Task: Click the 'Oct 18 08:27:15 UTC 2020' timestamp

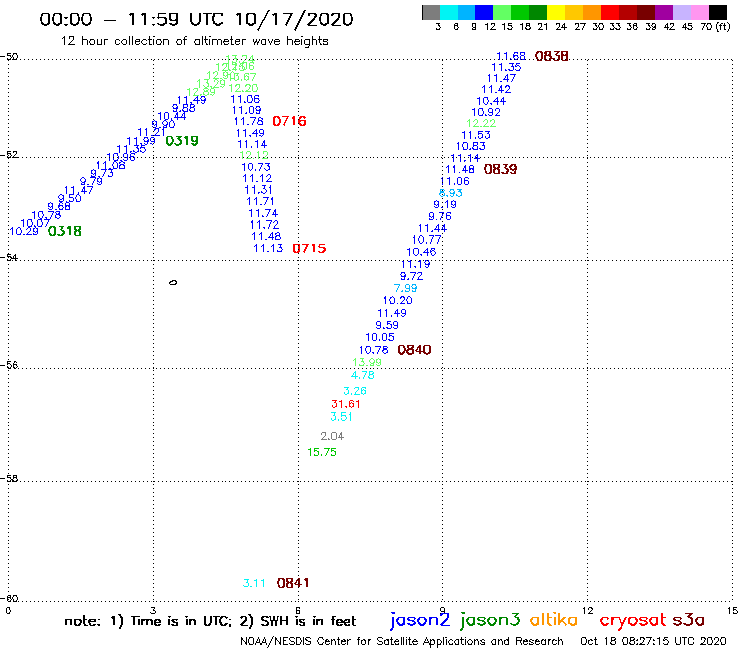Action: coord(653,642)
